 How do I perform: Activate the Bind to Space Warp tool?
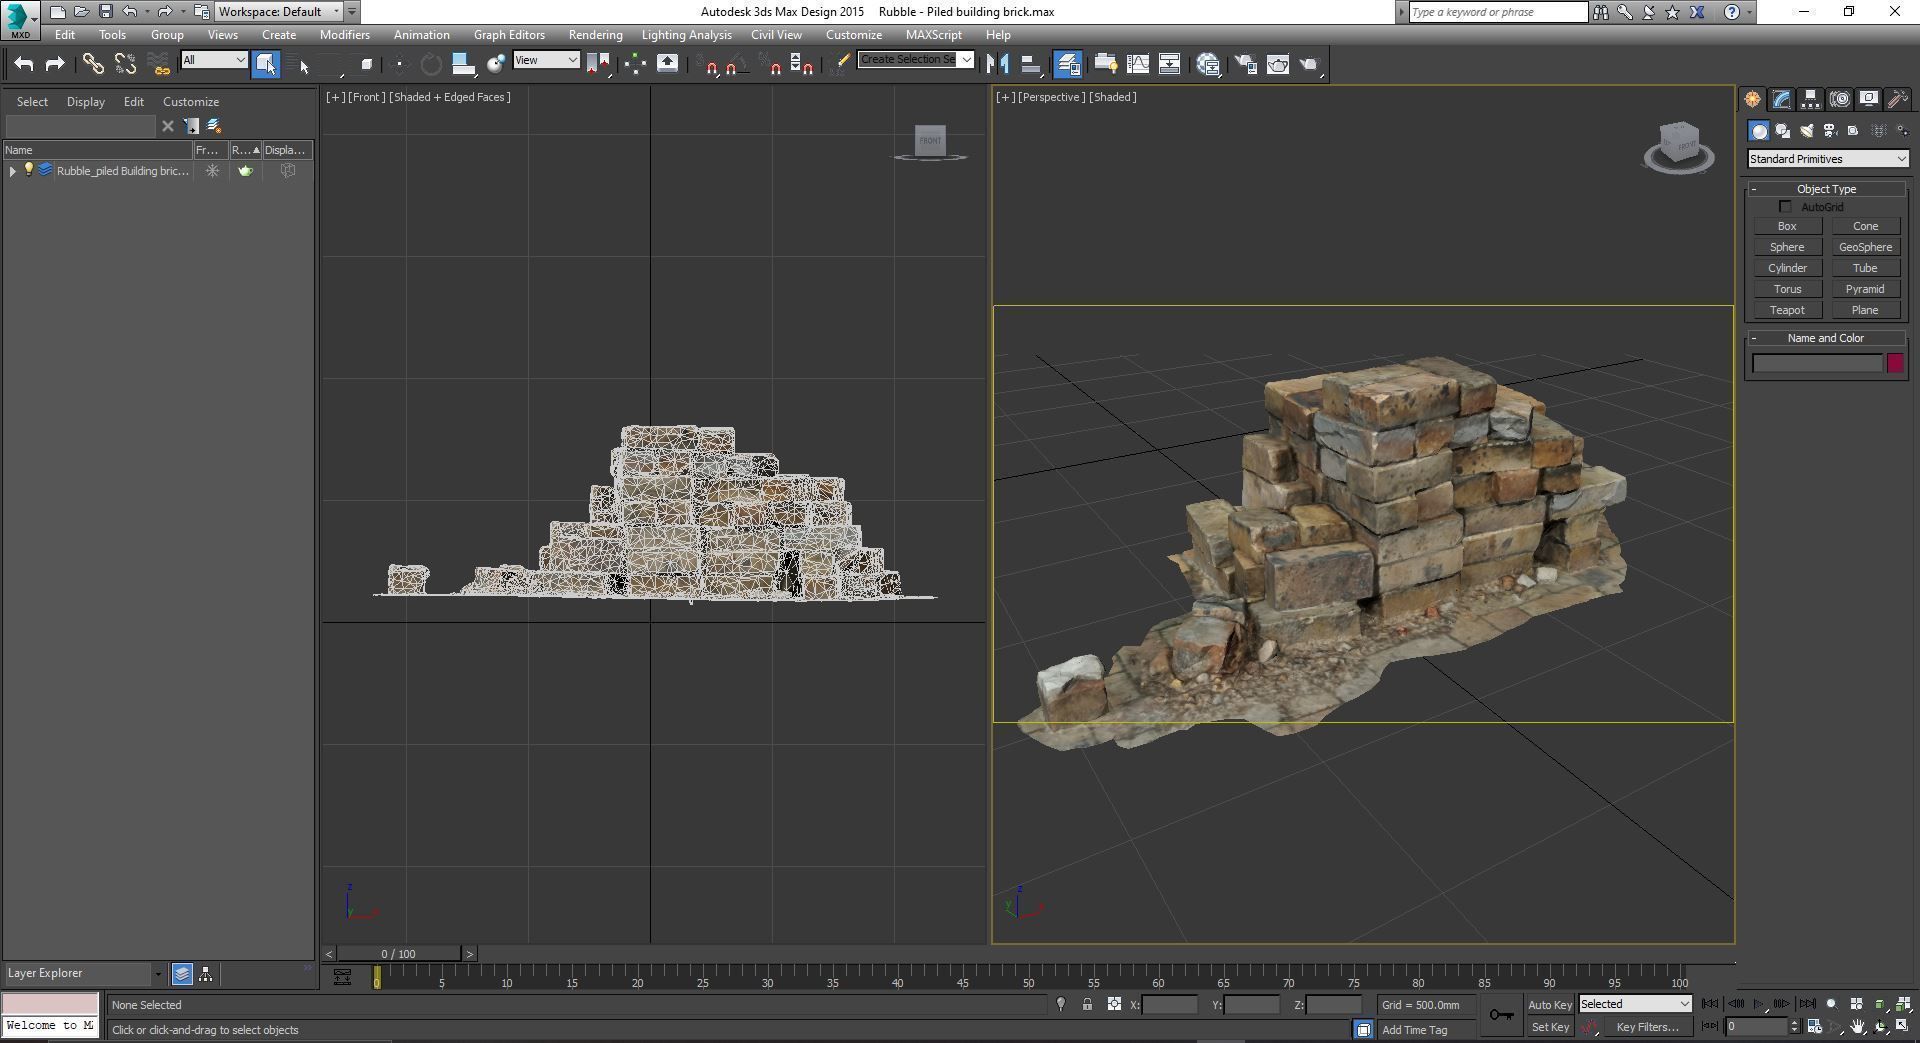(158, 64)
